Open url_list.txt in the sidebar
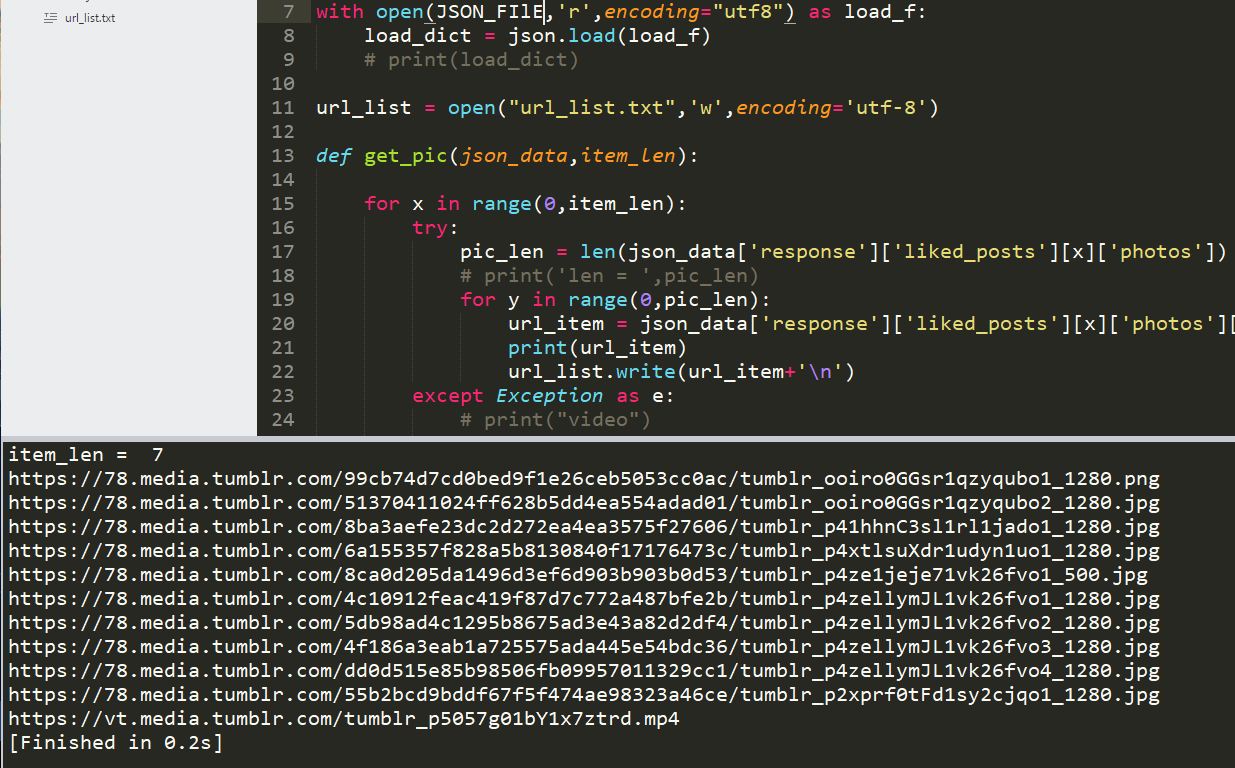This screenshot has height=768, width=1235. (89, 18)
